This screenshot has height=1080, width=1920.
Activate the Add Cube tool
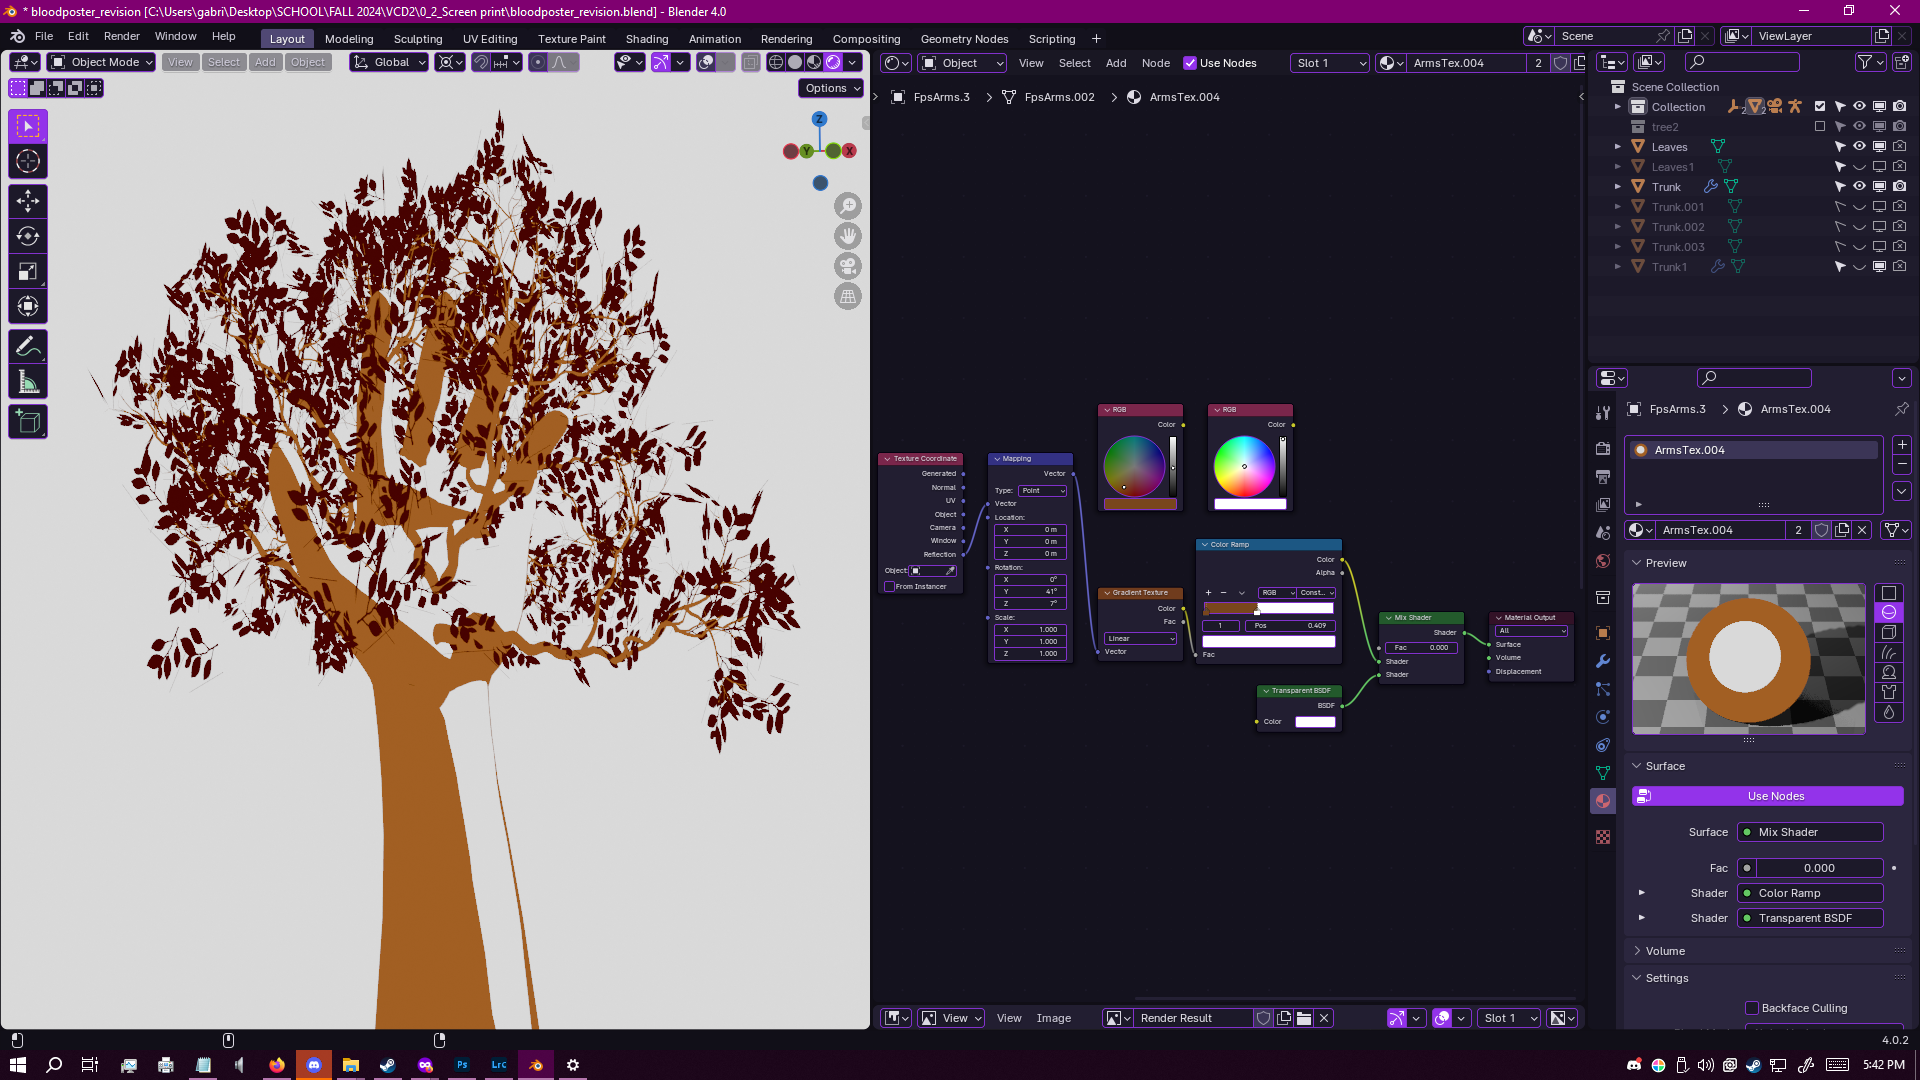click(28, 422)
